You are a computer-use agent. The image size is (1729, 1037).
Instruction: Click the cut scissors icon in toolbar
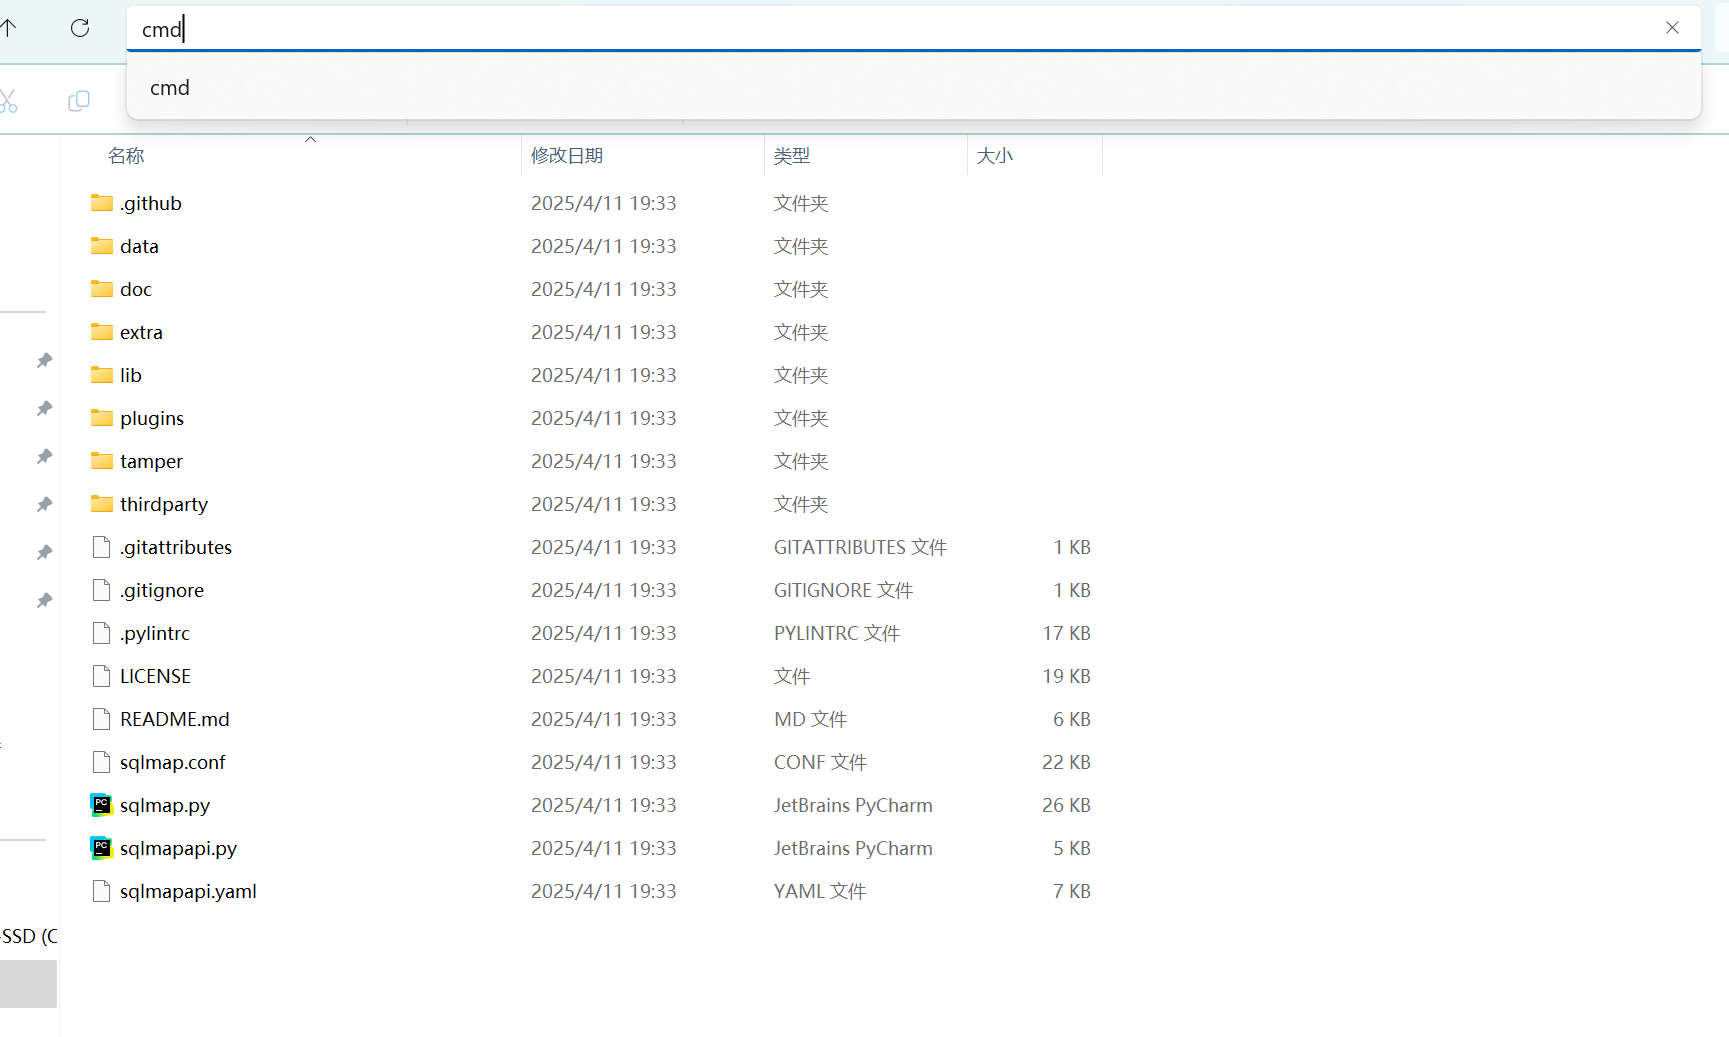(8, 101)
